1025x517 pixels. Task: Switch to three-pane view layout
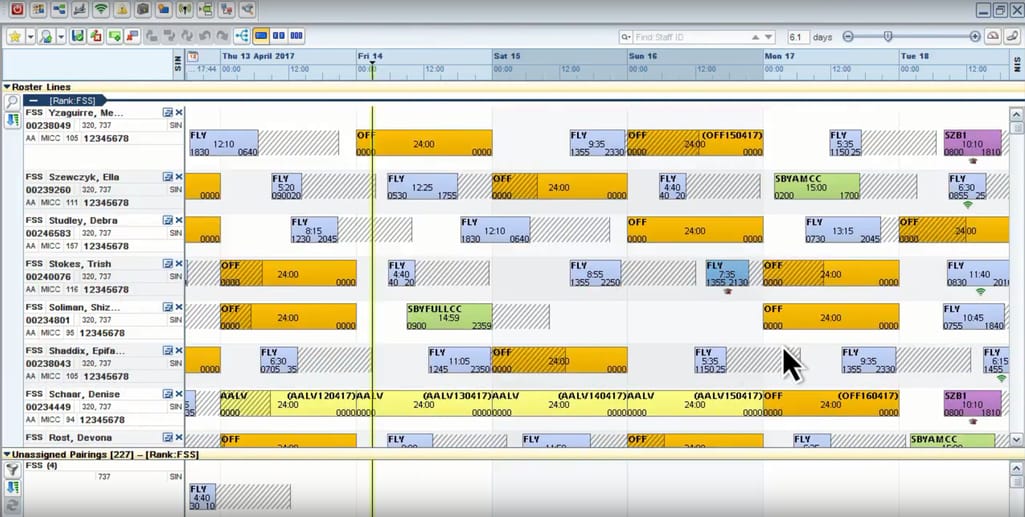296,37
